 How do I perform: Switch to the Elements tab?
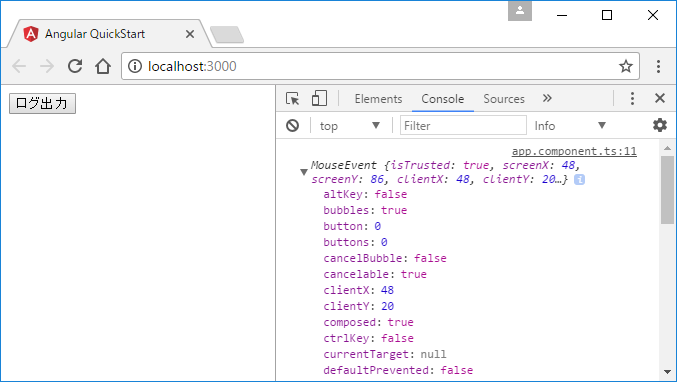378,99
